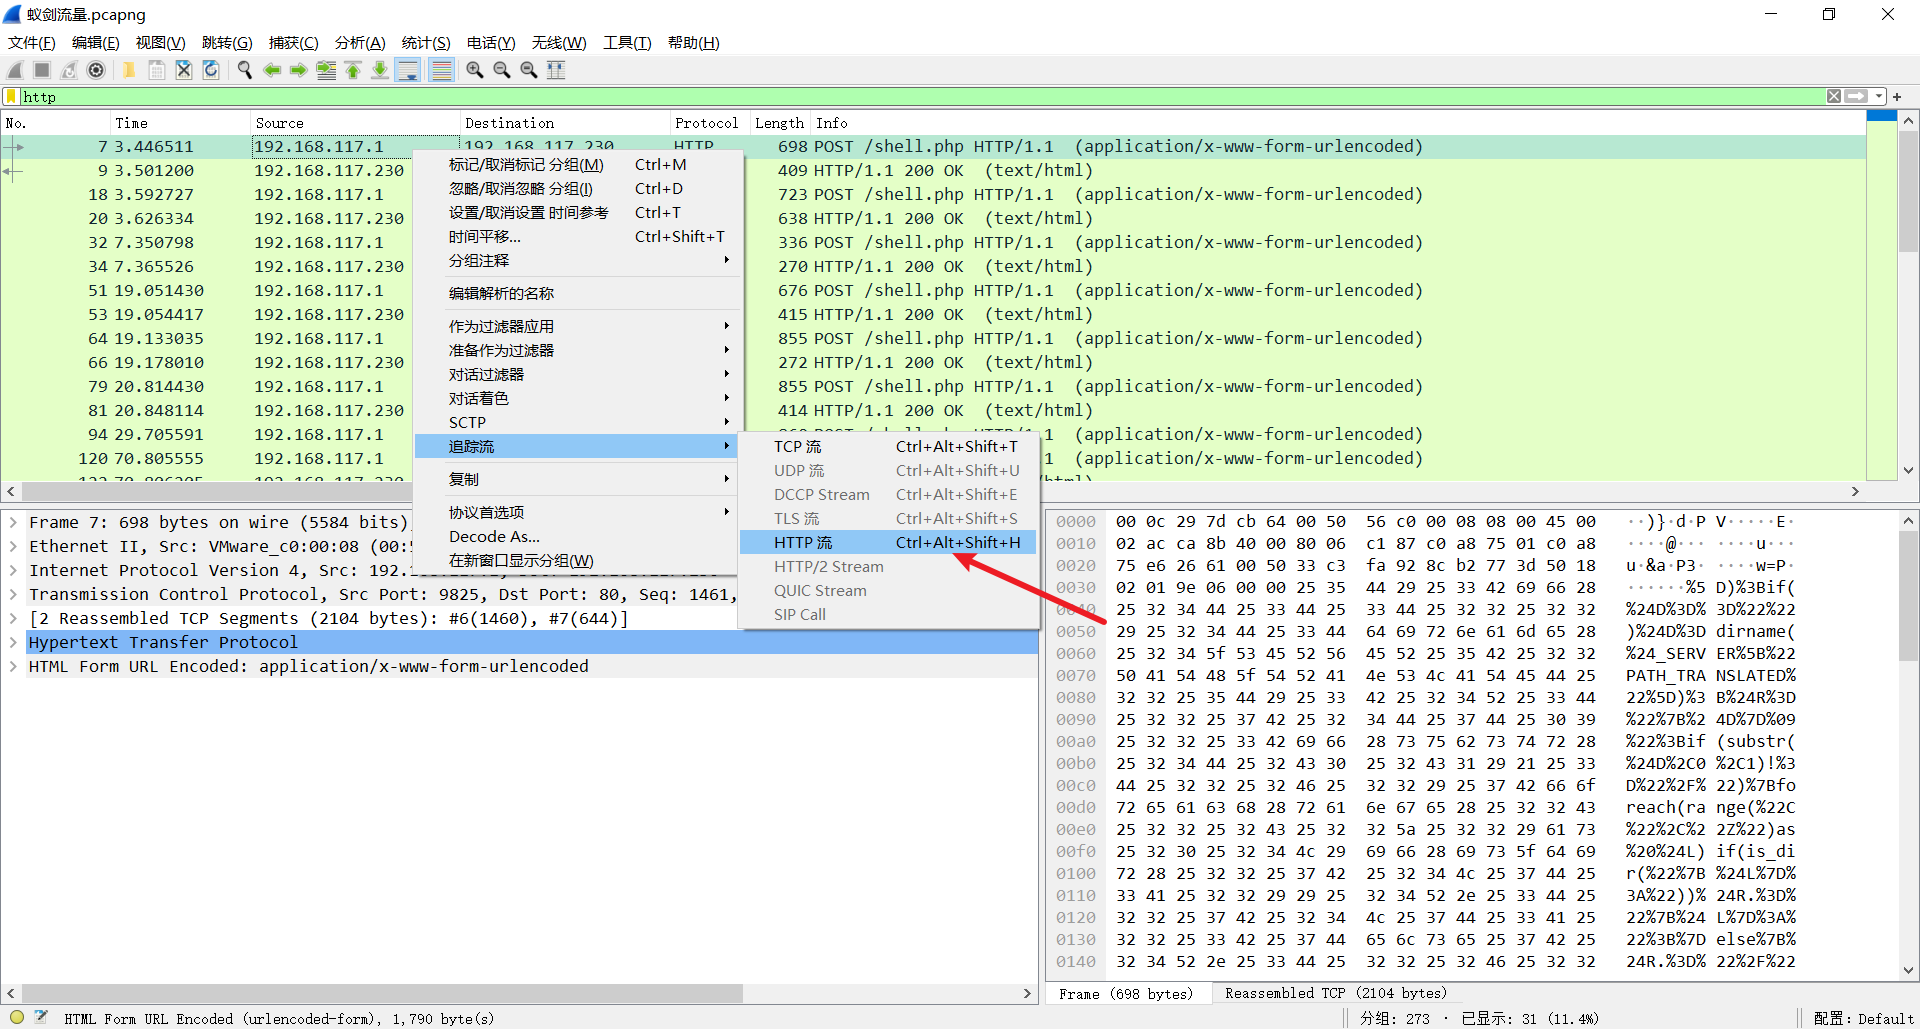Image resolution: width=1920 pixels, height=1029 pixels.
Task: Toggle mark/unmark packet menu entry
Action: tap(526, 165)
